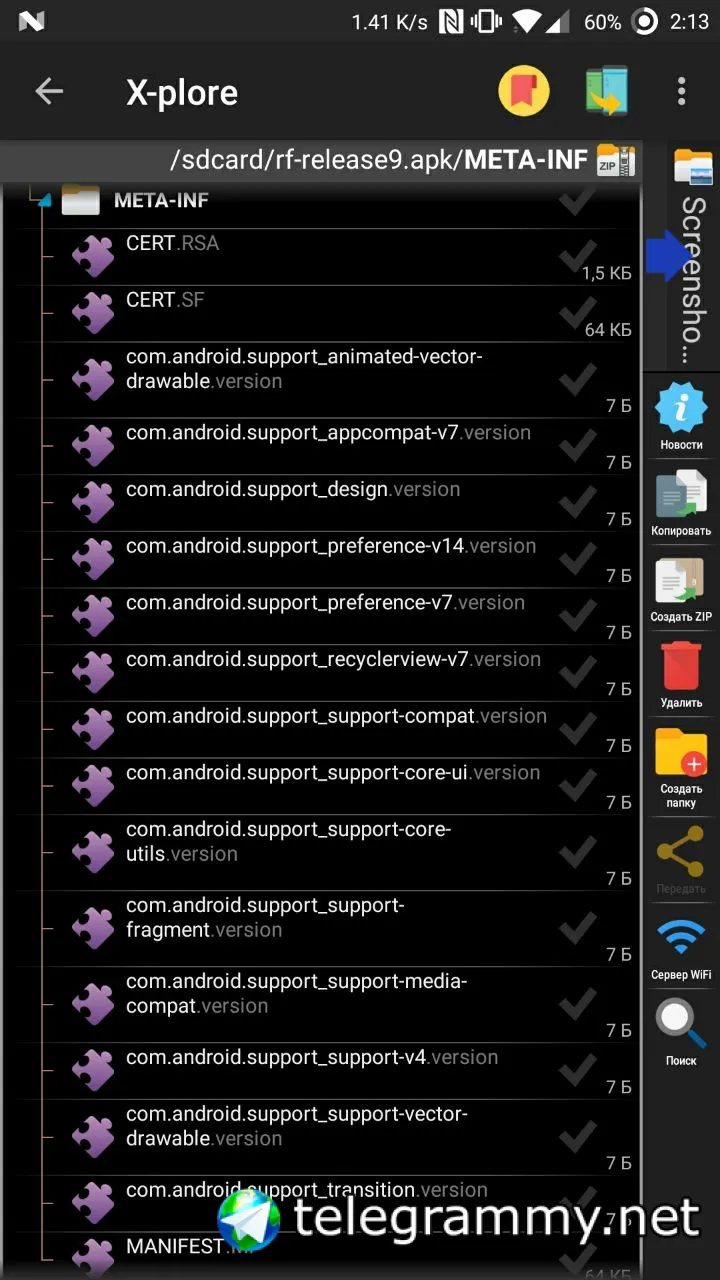Tap the red Удалить trash icon
The height and width of the screenshot is (1280, 720).
pos(681,666)
